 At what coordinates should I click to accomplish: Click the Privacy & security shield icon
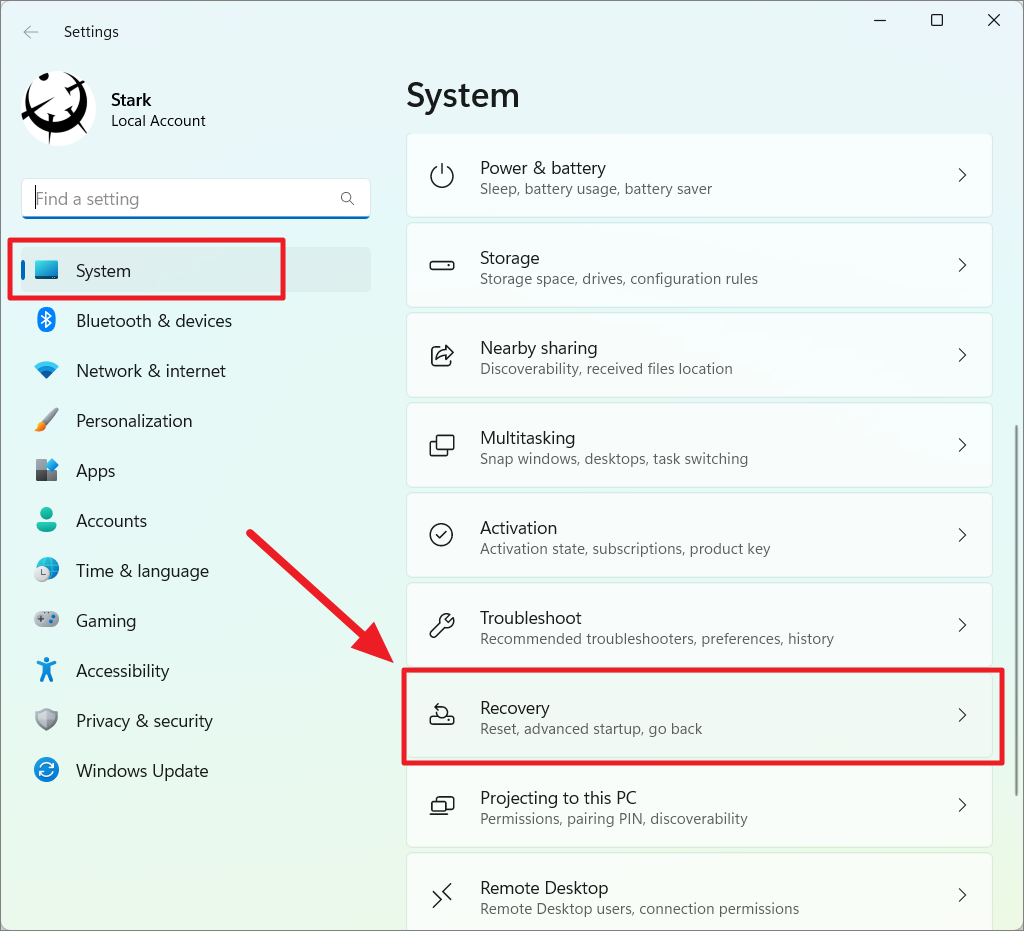pos(46,720)
